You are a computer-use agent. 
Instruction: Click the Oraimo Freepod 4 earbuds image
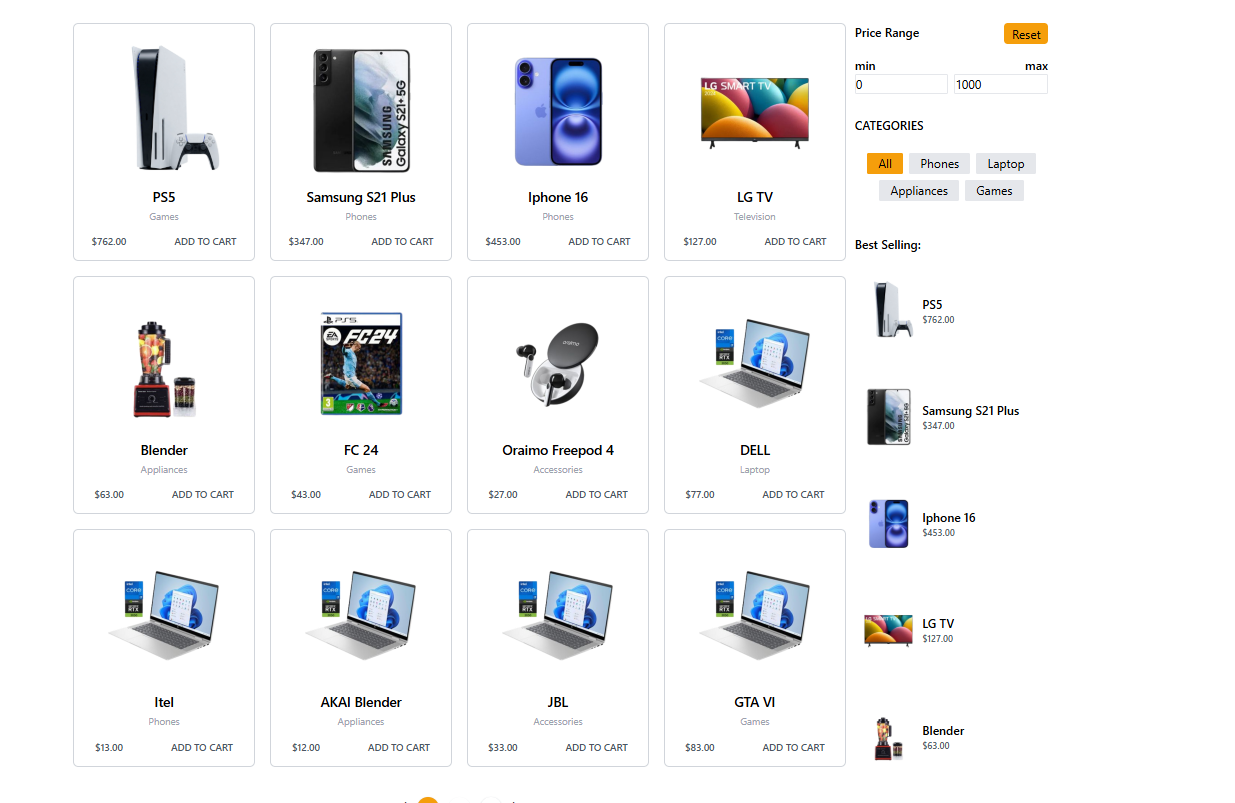pos(557,363)
